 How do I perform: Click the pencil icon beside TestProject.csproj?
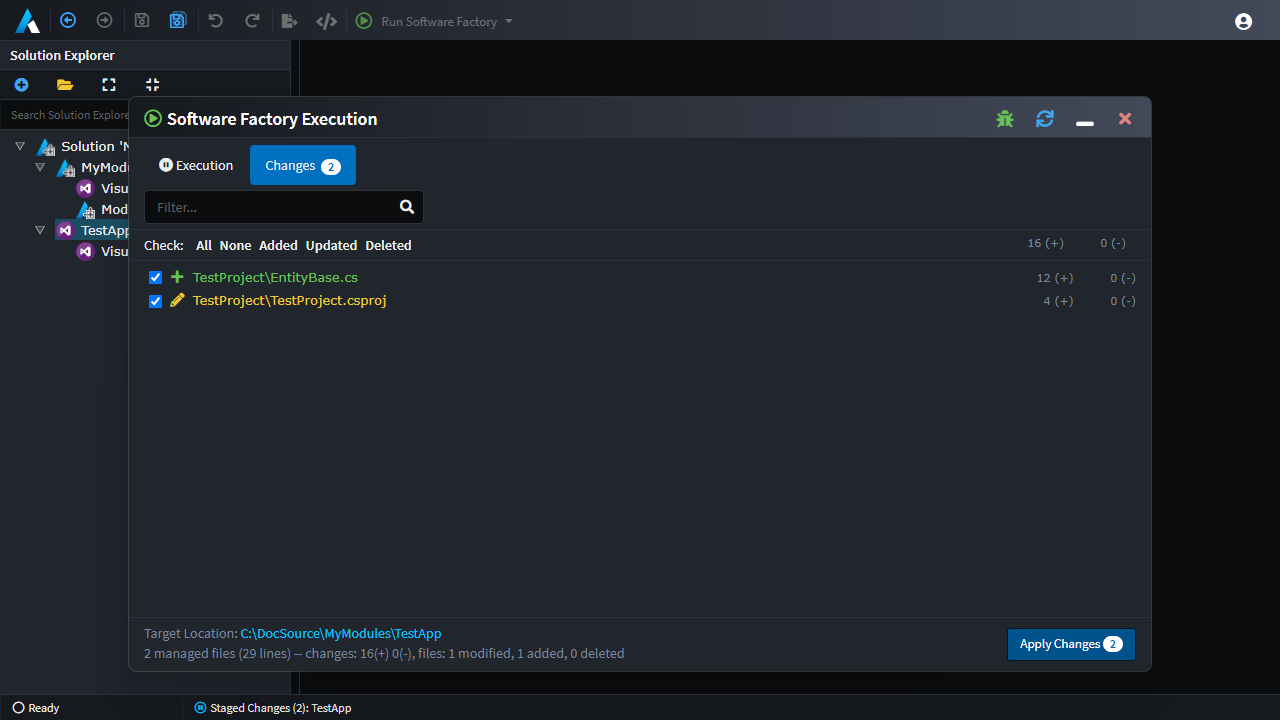click(177, 300)
